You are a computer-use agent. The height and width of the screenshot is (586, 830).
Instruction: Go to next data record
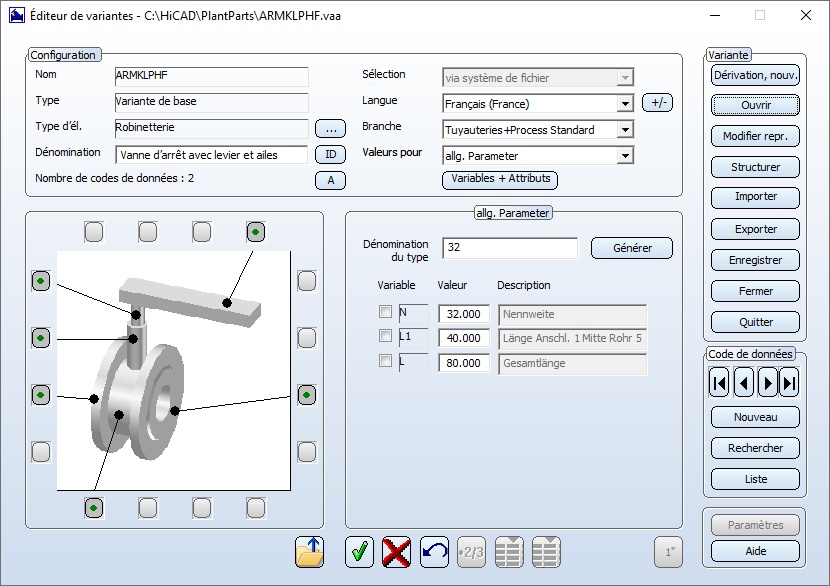pyautogui.click(x=767, y=382)
